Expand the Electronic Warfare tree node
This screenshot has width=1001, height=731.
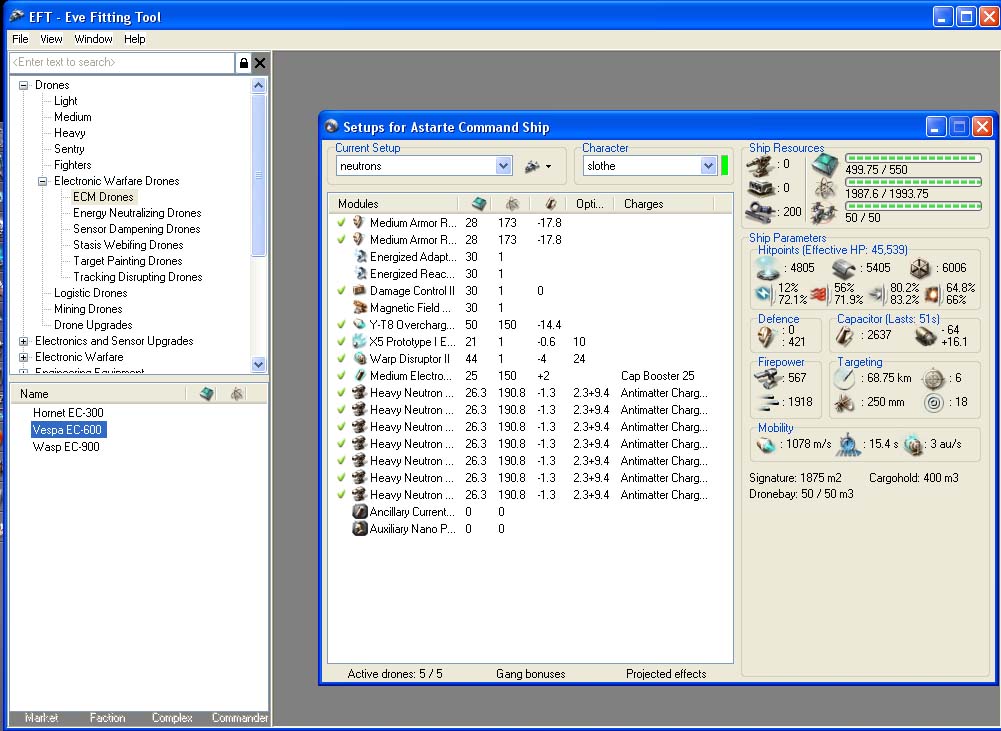24,358
